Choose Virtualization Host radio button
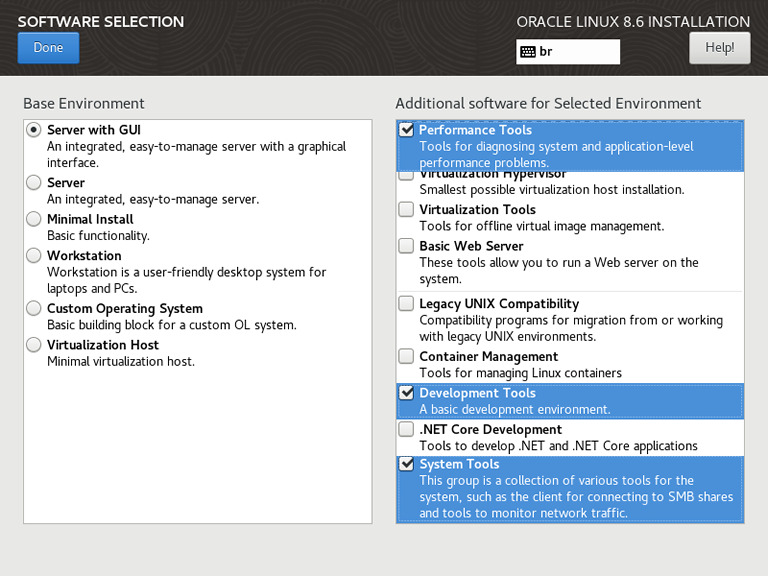This screenshot has width=768, height=576. coord(34,345)
